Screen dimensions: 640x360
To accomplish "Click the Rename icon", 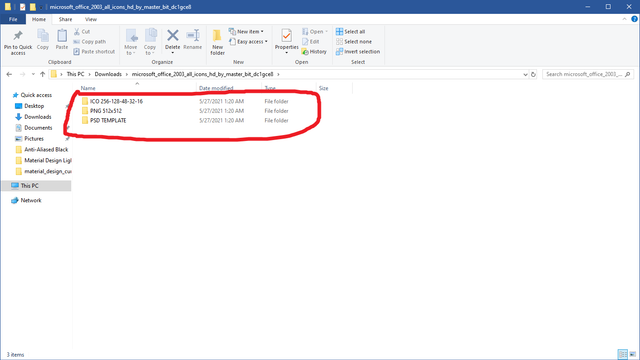I will tap(193, 36).
